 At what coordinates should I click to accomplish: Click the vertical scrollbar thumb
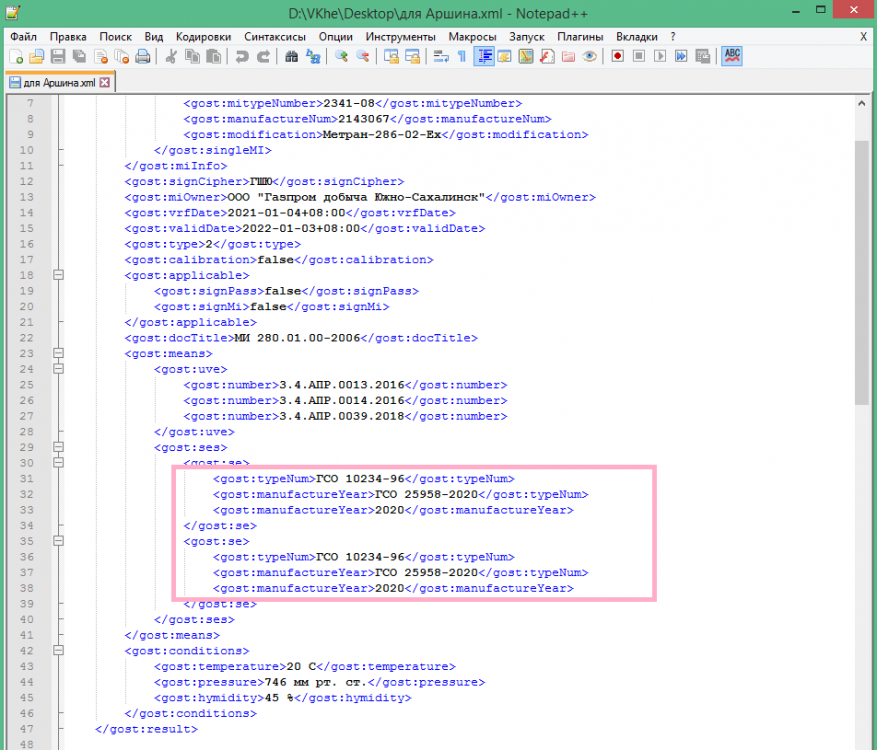point(862,270)
